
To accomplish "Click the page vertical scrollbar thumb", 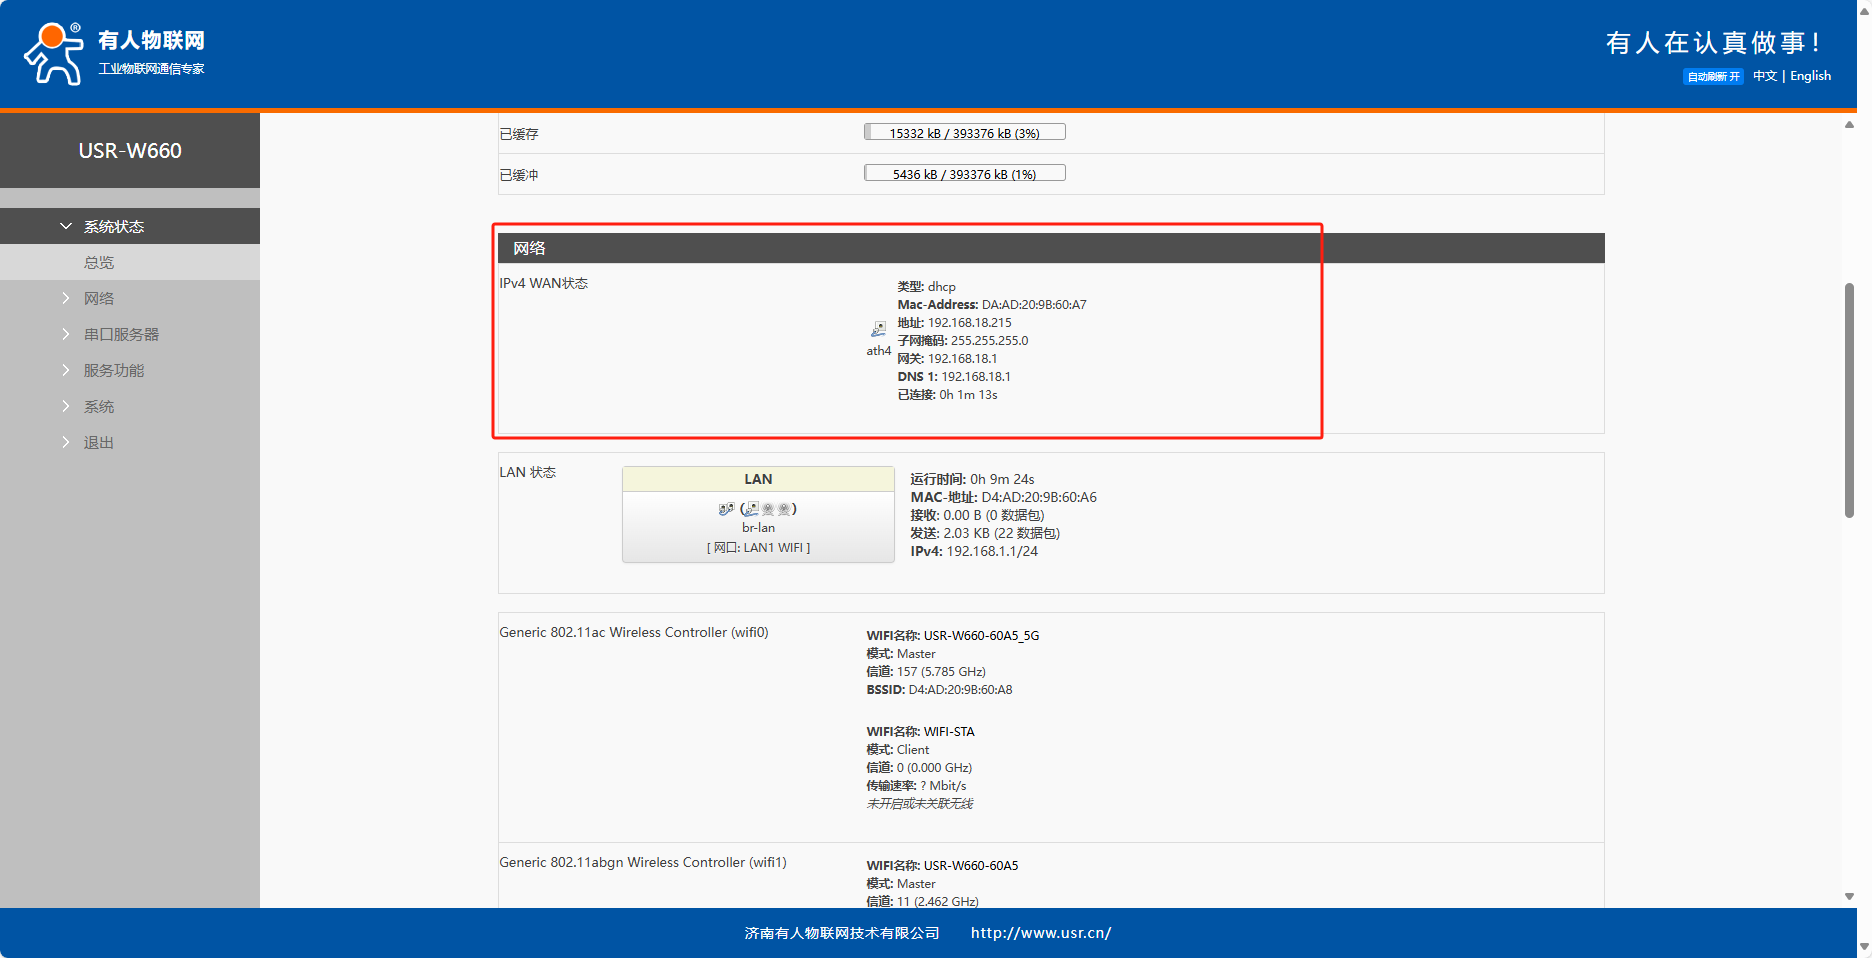I will (1849, 400).
